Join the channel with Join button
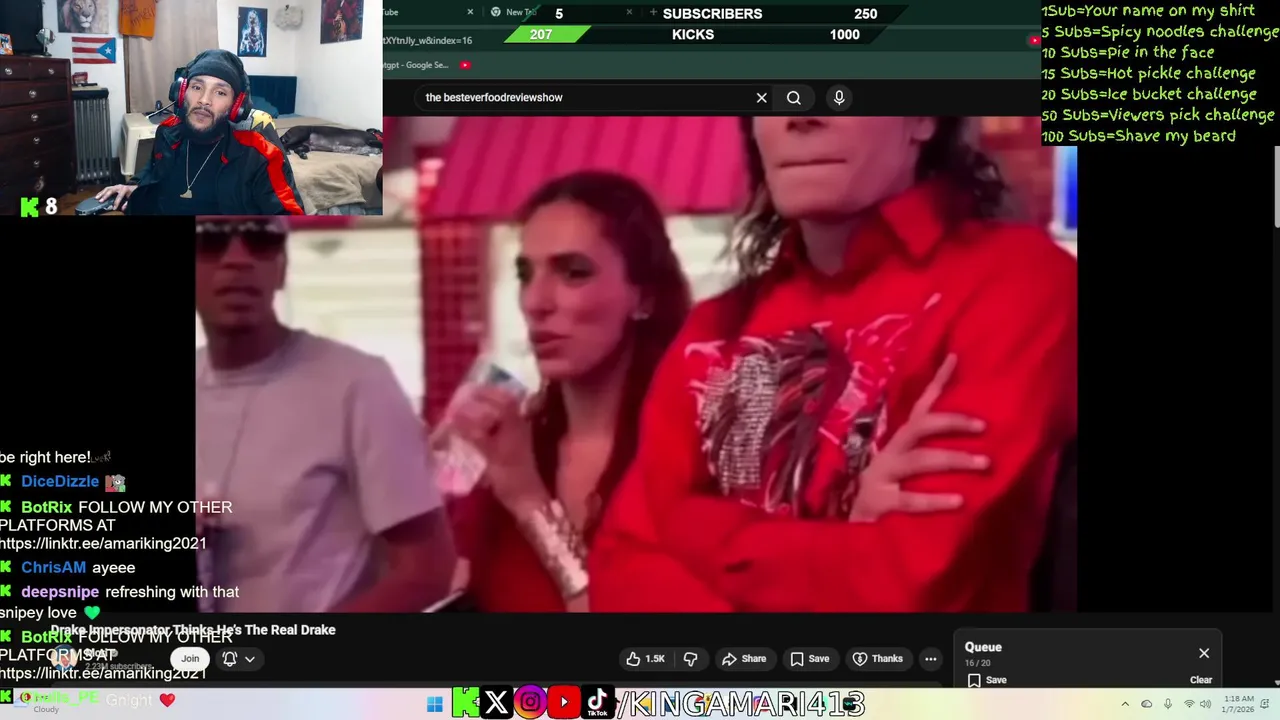The image size is (1280, 720). tap(190, 659)
